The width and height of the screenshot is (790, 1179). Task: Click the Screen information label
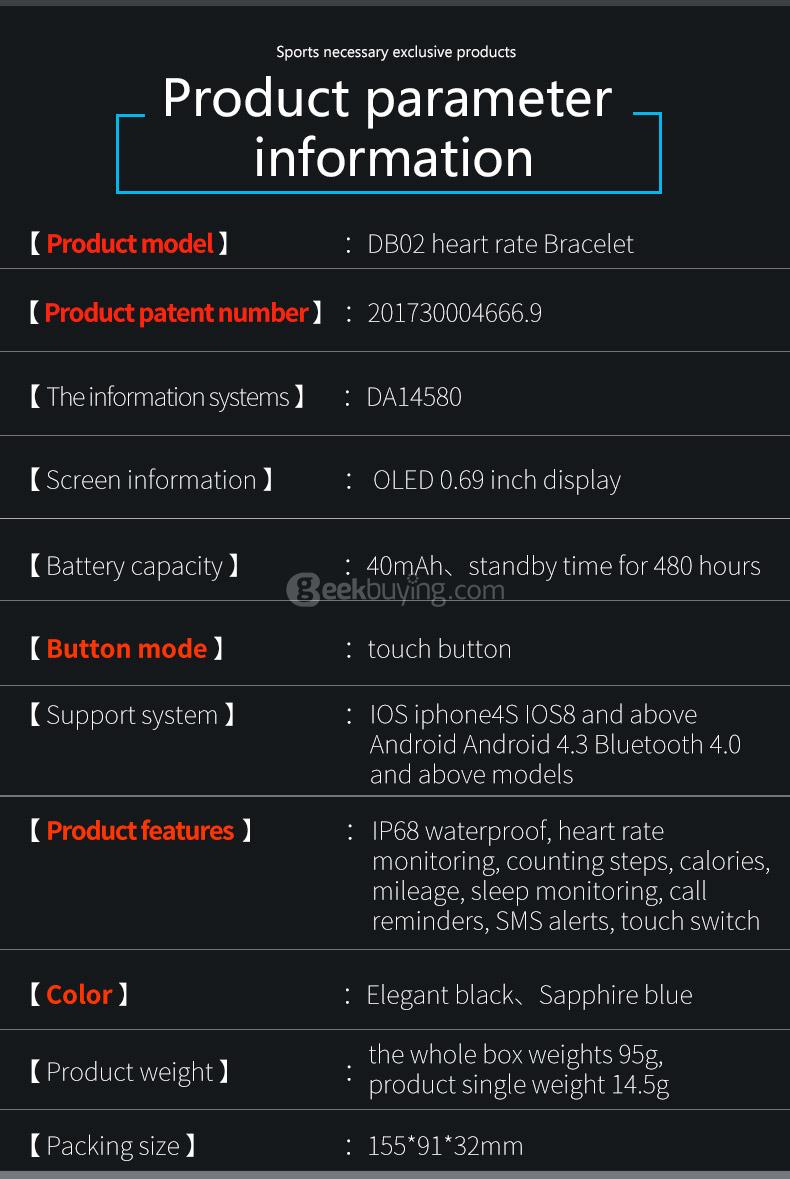[x=151, y=480]
